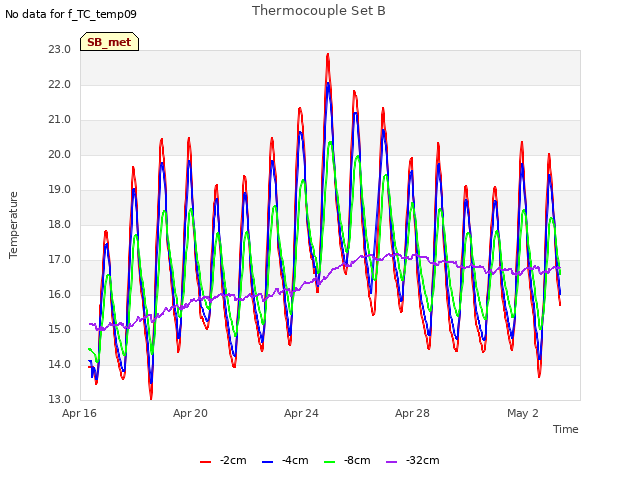
Task: Click the 18.0 y-axis tick label
Action: (x=60, y=224)
